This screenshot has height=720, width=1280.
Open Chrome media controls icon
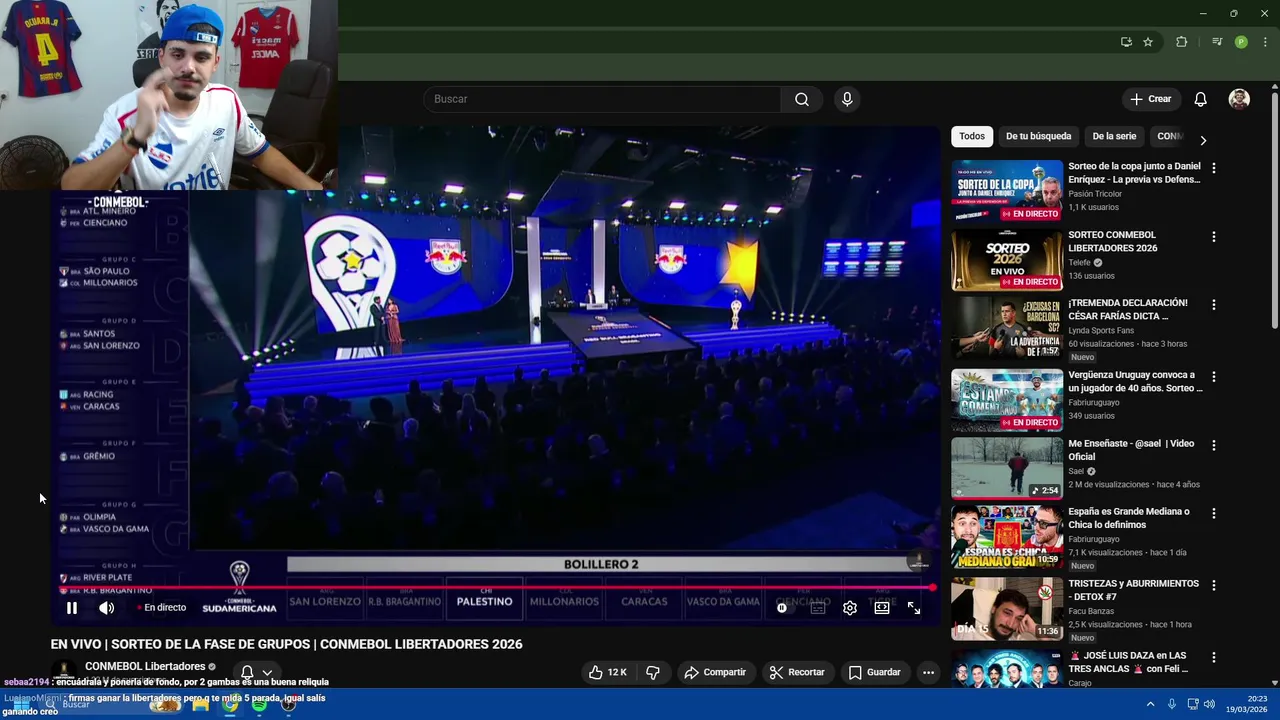(1217, 42)
